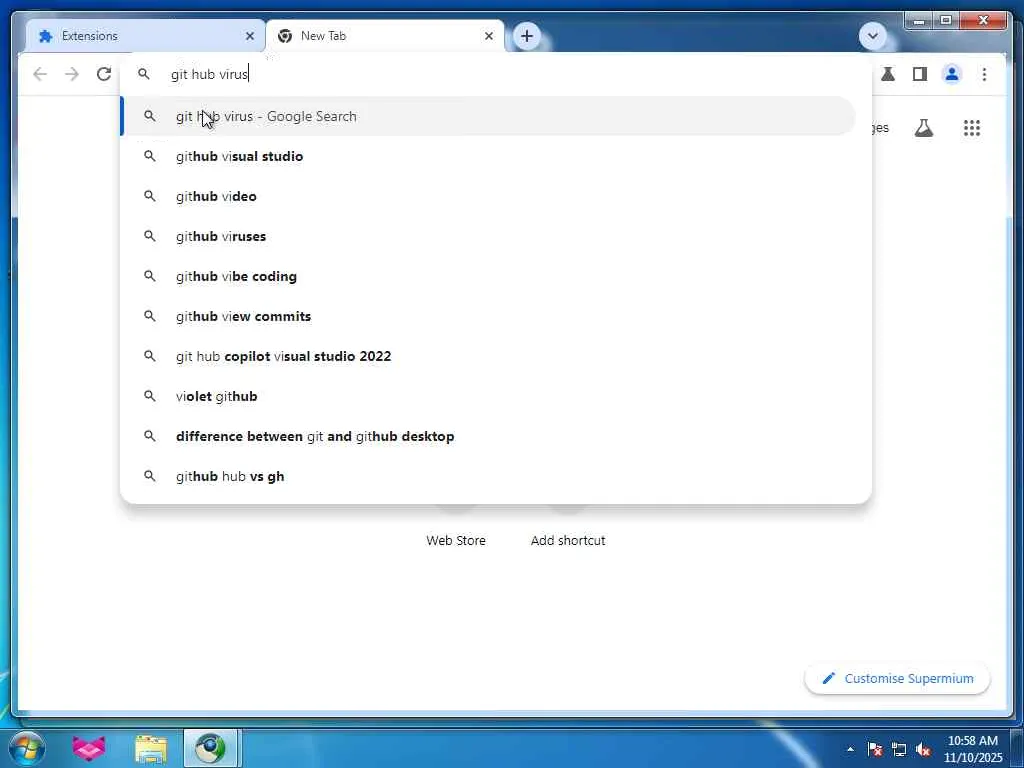
Task: Select 'github vibe coding' suggestion
Action: [488, 276]
